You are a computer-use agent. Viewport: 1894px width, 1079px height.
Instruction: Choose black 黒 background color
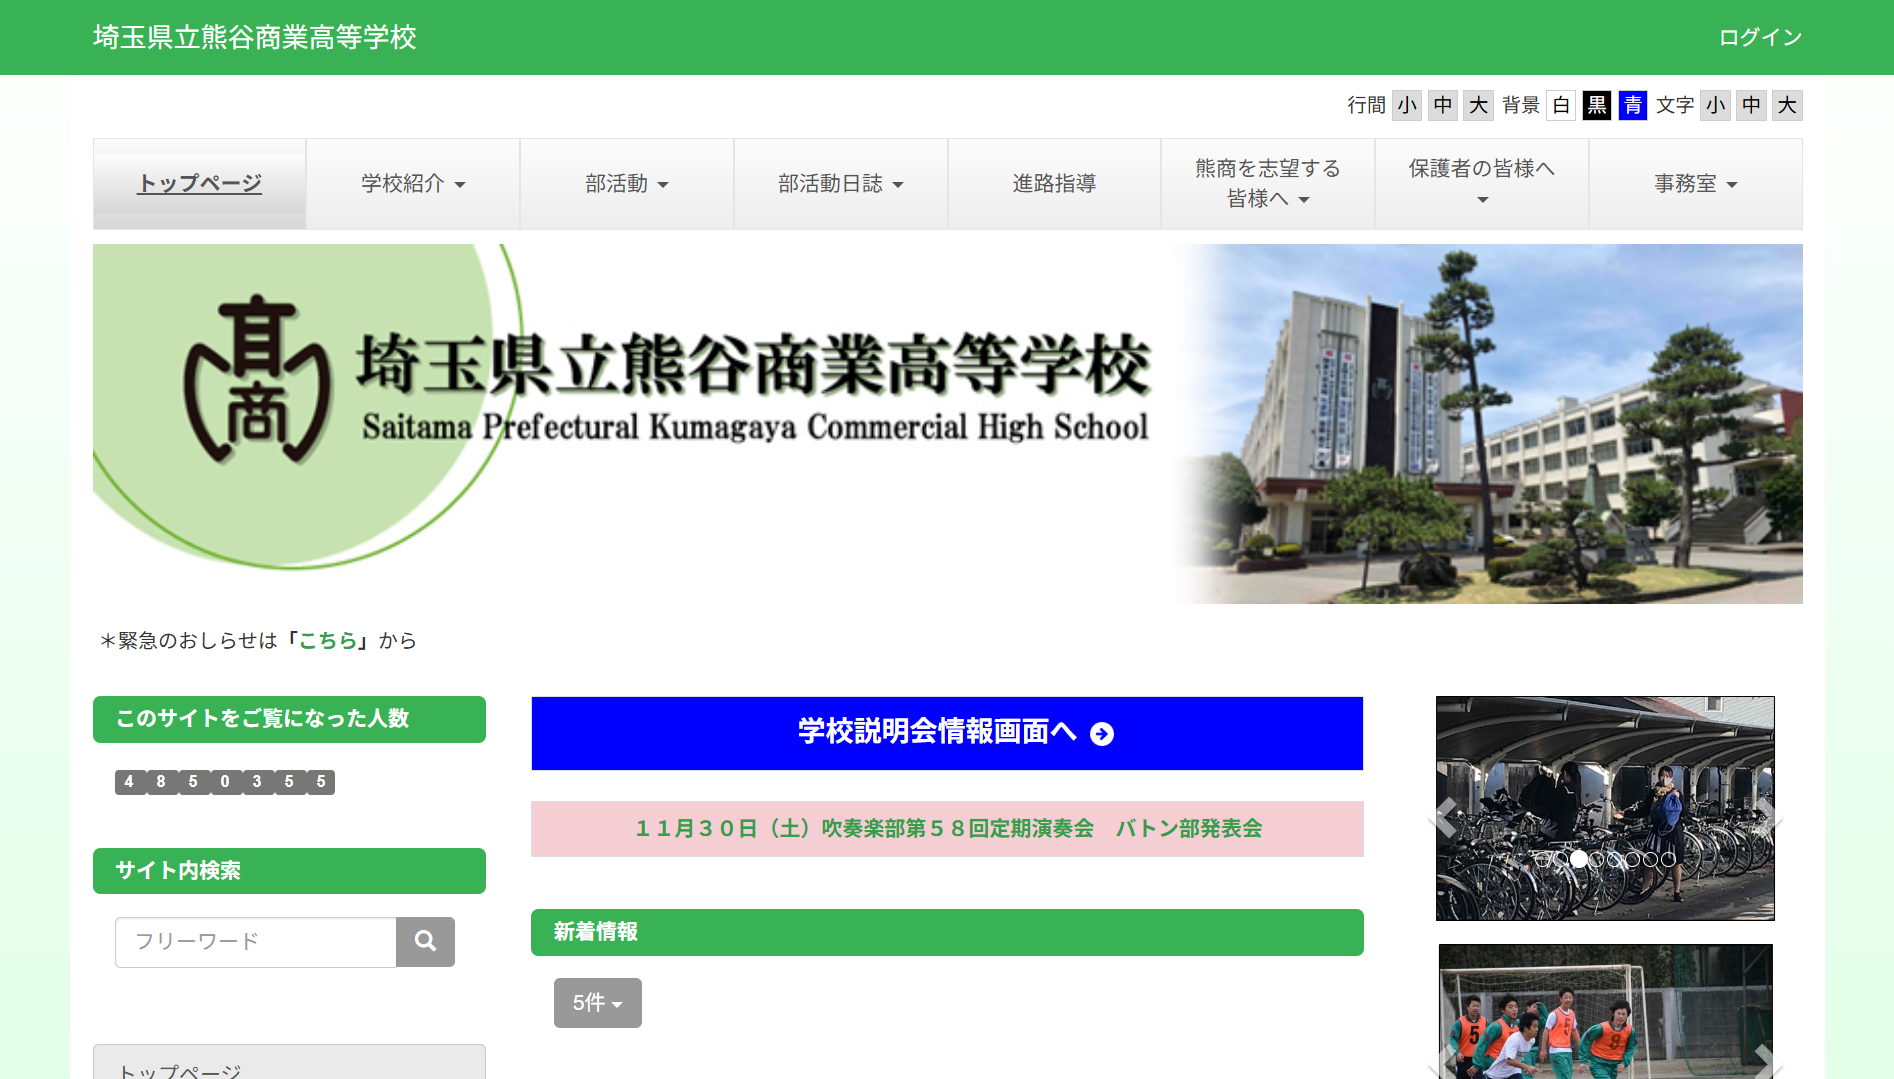(x=1597, y=106)
